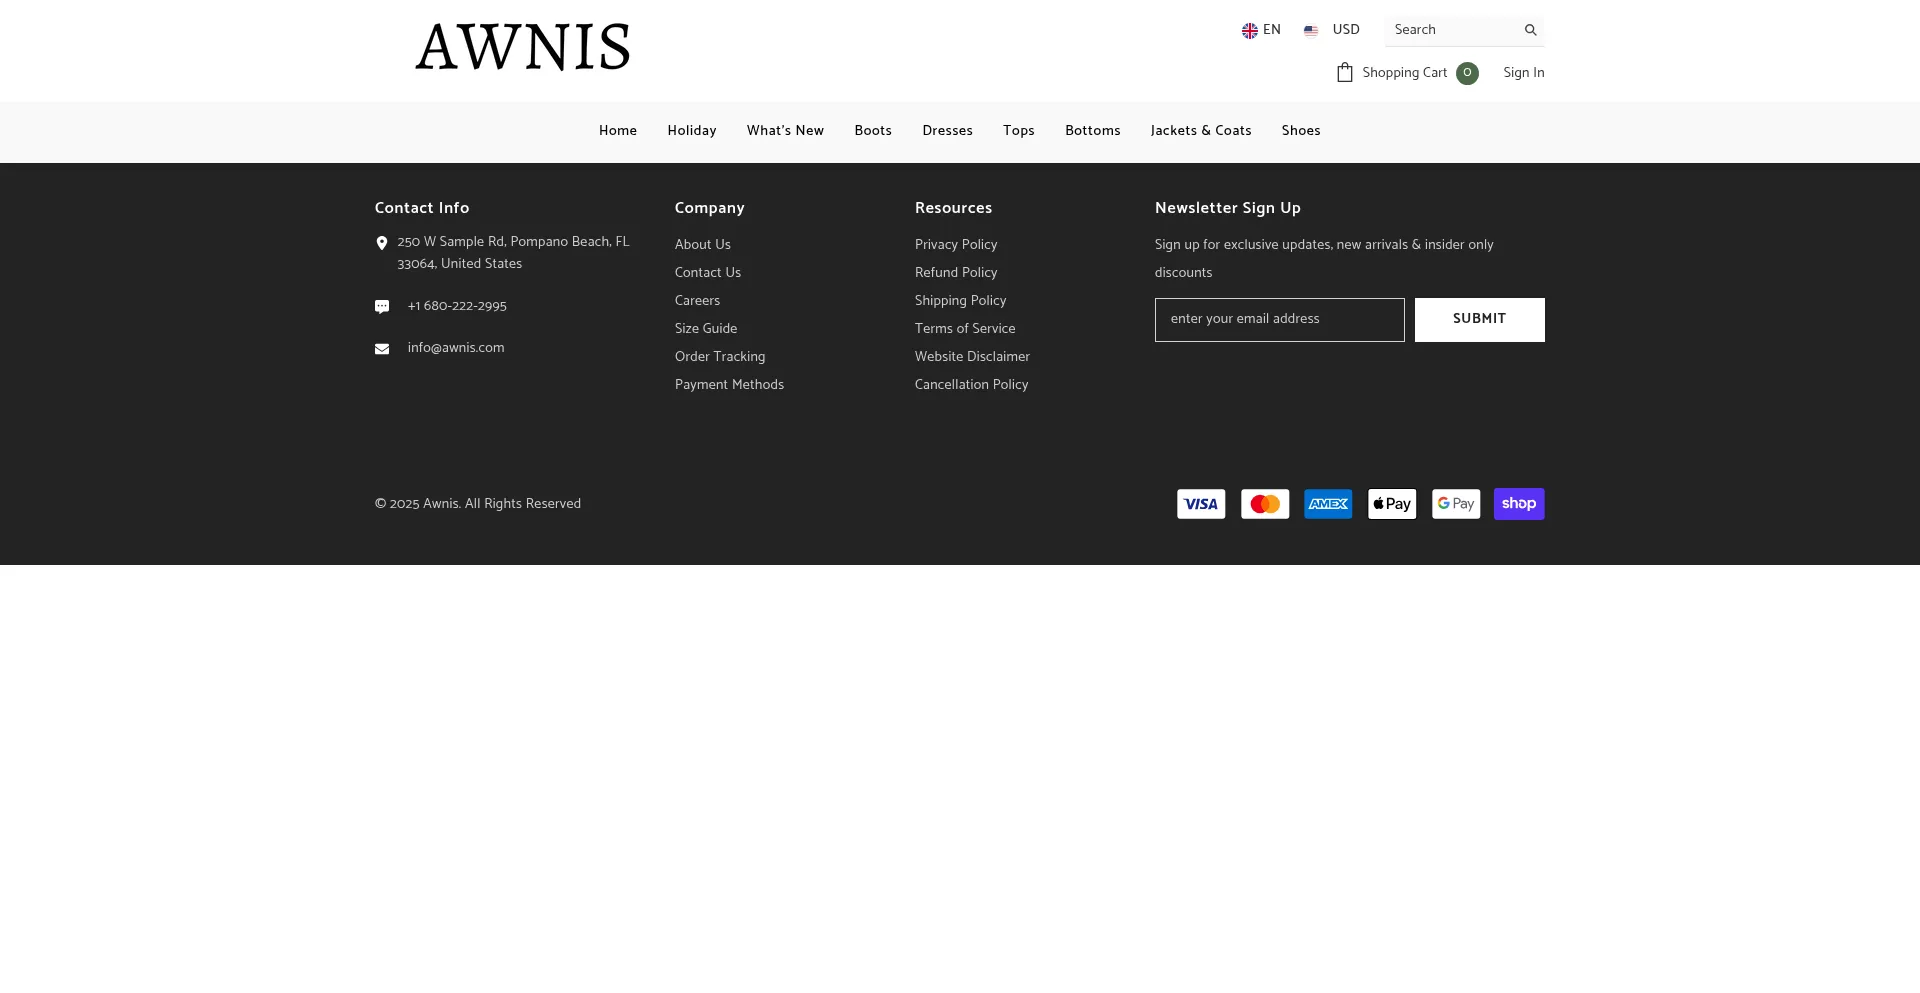Open the Jackets & Coats navigation menu
The height and width of the screenshot is (993, 1920).
[x=1201, y=131]
